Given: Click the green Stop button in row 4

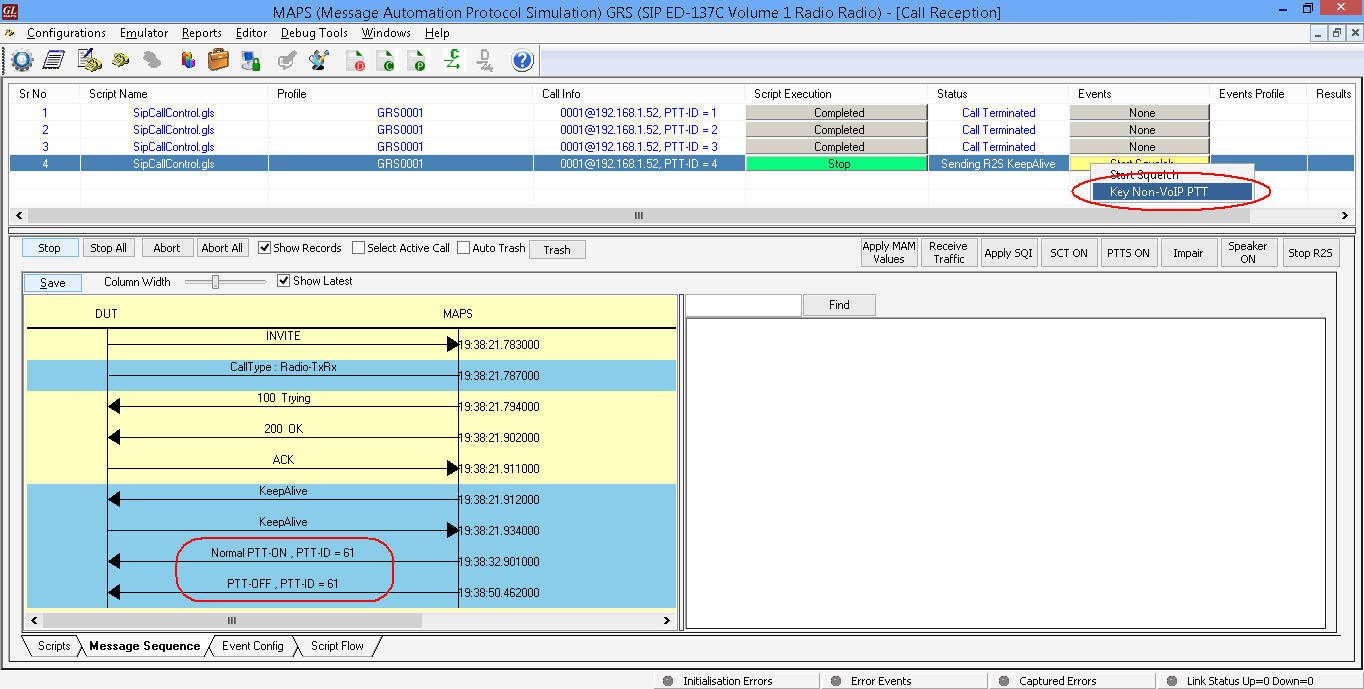Looking at the screenshot, I should point(838,164).
